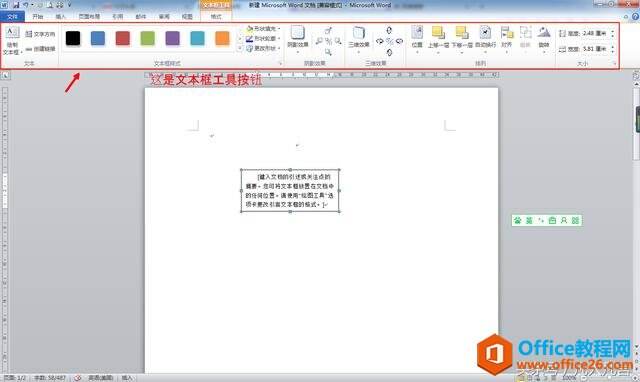Click the Draw Text Box button

tap(12, 41)
